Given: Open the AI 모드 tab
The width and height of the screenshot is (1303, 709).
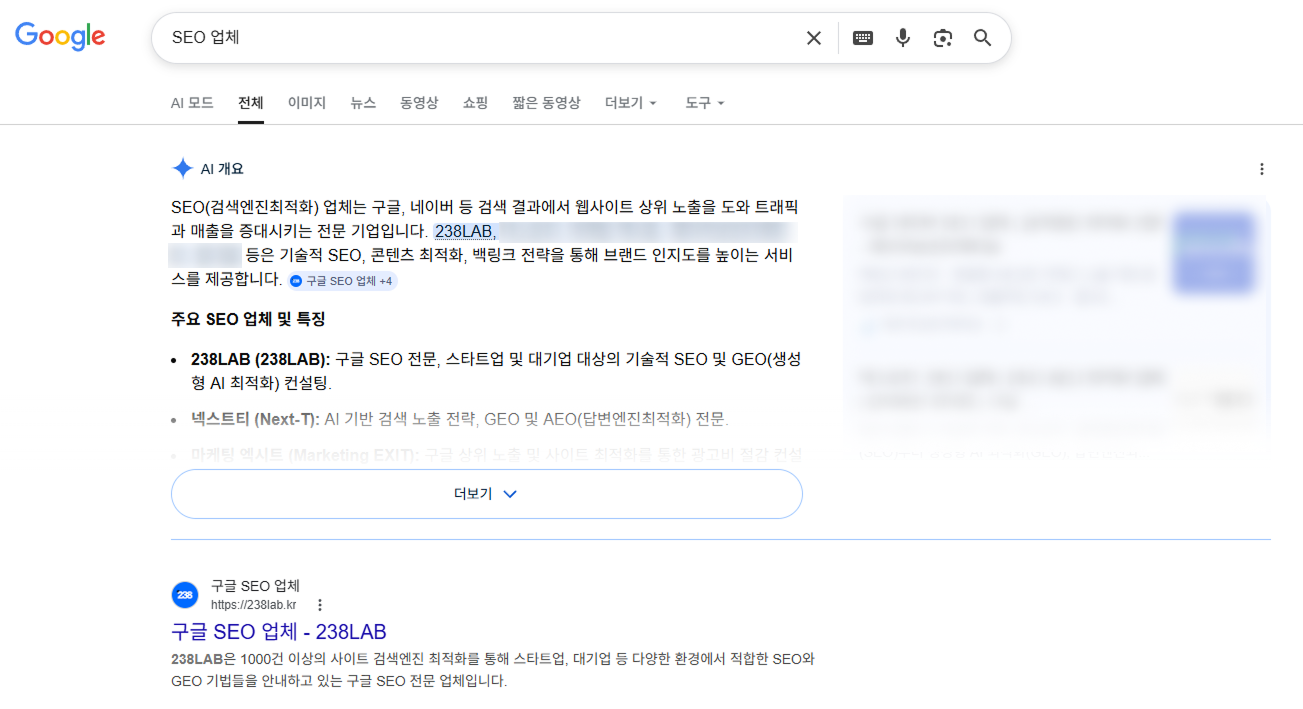Looking at the screenshot, I should click(191, 102).
